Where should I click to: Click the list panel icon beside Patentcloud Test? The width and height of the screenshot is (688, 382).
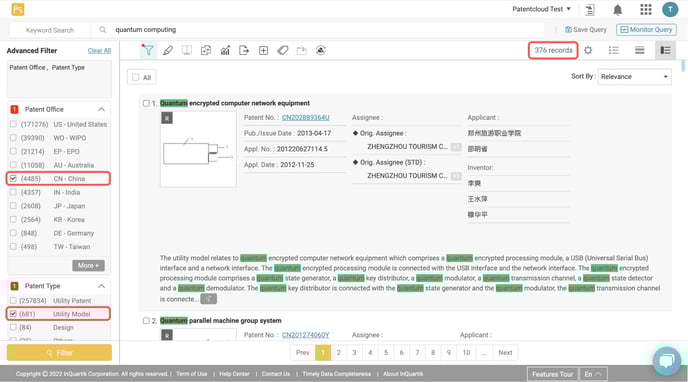coord(590,9)
